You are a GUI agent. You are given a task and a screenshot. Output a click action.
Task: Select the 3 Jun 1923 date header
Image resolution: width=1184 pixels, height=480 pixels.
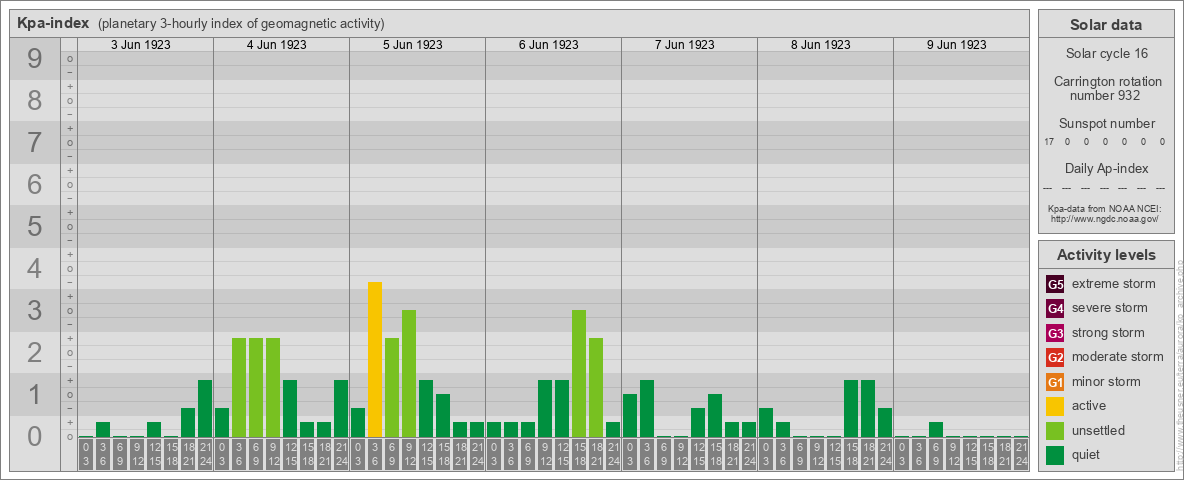coord(140,45)
